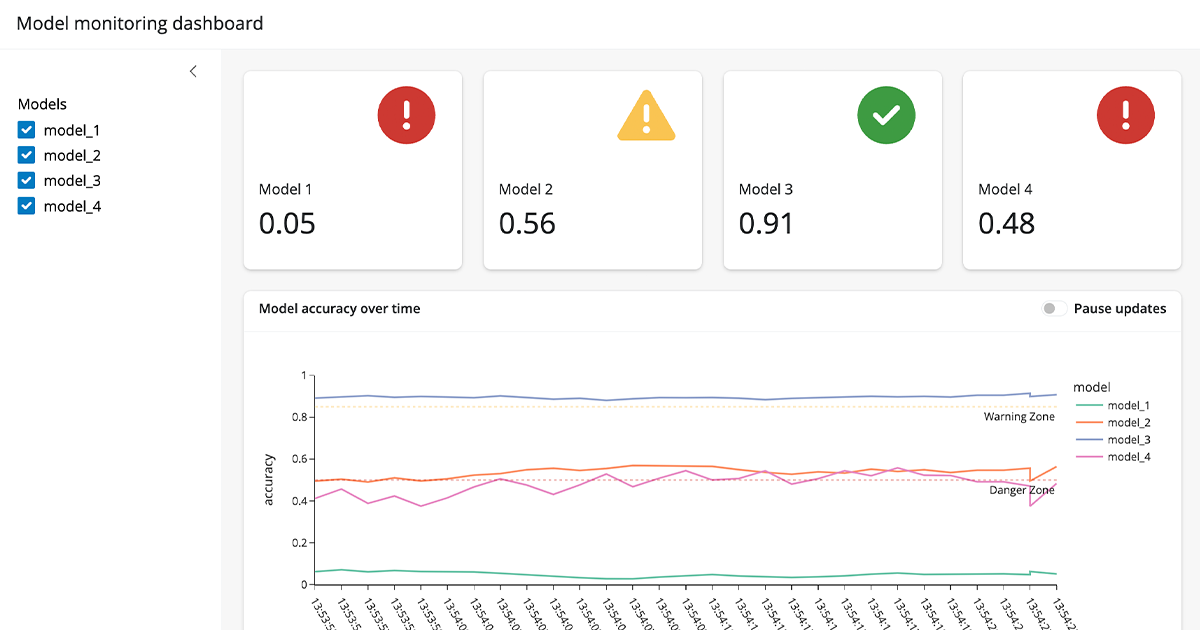Select model_3 legend entry in chart
This screenshot has height=630, width=1200.
pos(1128,439)
